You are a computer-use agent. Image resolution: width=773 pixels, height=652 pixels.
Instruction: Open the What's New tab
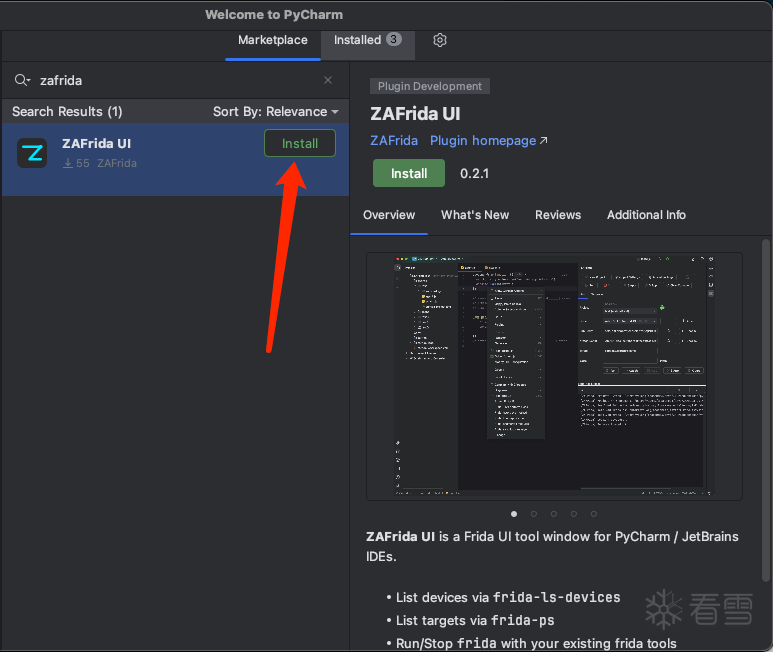pos(475,215)
